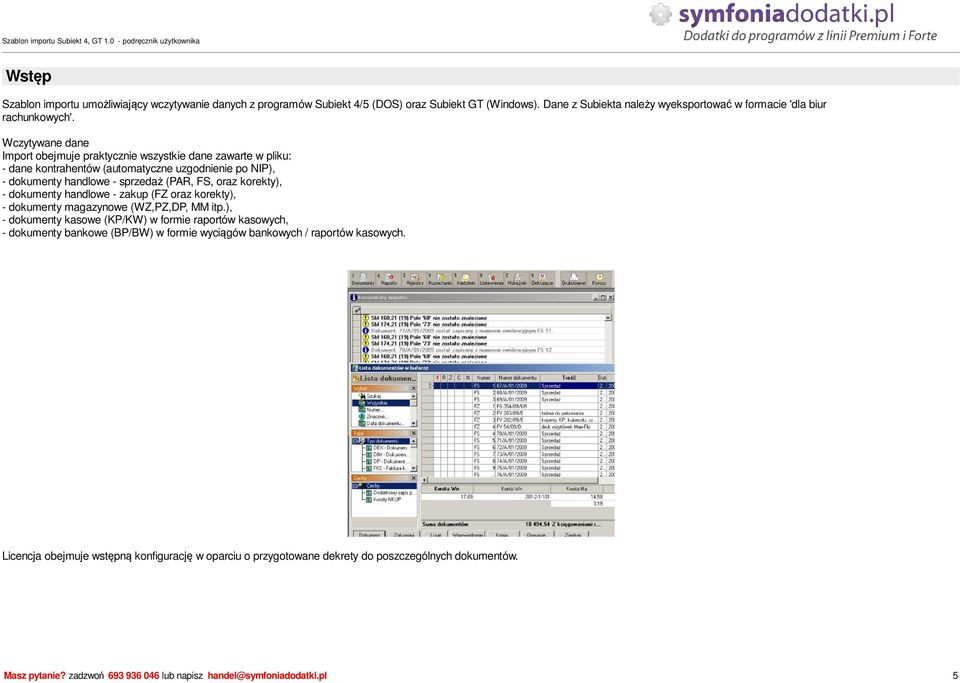This screenshot has width=960, height=683.
Task: Click the Typy tree scroll-down arrow
Action: (x=413, y=468)
